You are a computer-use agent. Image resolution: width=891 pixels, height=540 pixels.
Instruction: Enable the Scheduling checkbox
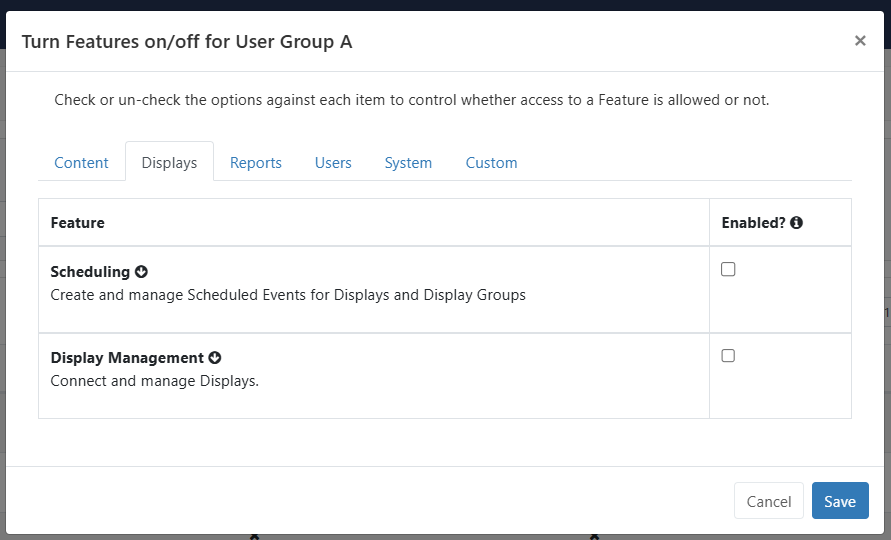(x=728, y=270)
